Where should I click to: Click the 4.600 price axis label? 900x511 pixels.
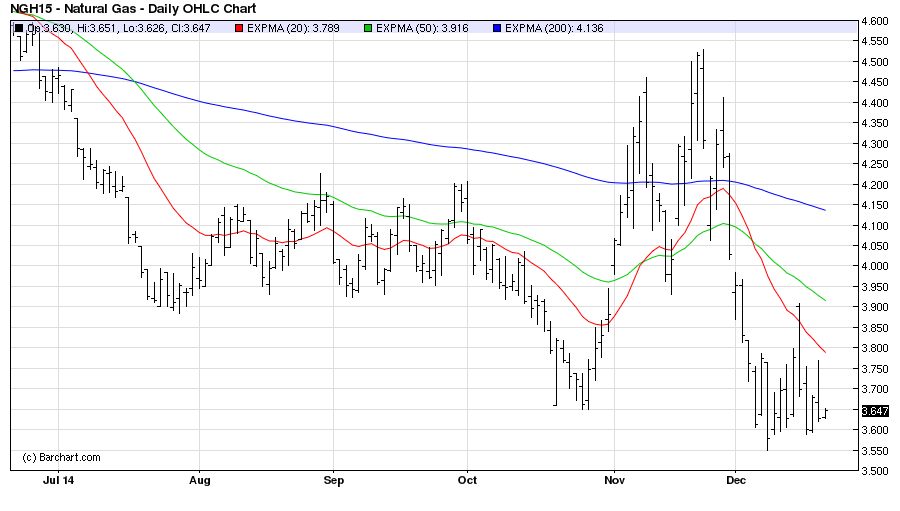874,21
